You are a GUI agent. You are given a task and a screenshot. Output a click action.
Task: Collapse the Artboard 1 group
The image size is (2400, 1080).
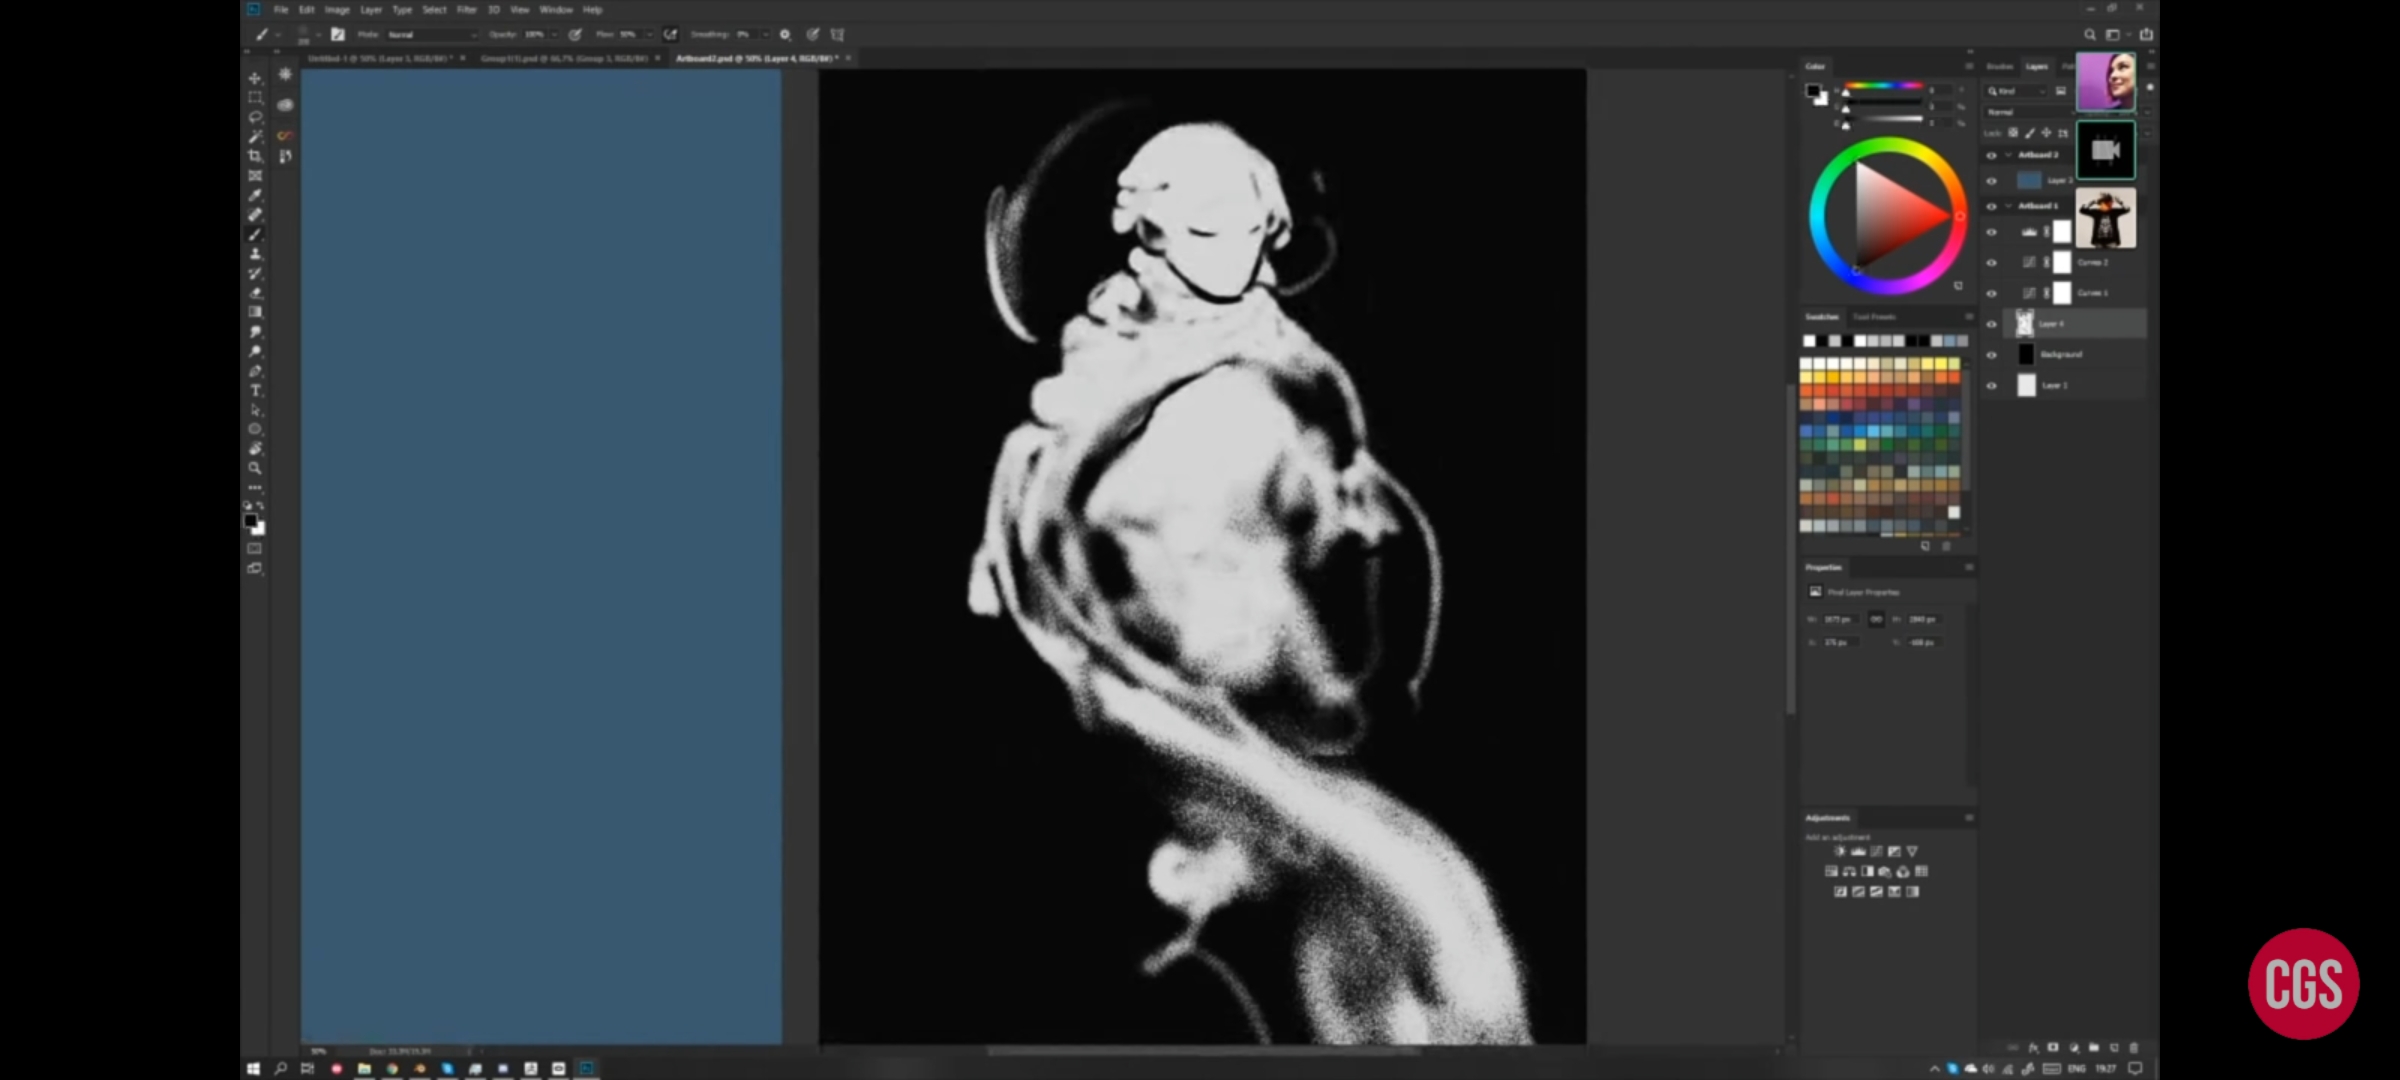[2008, 206]
